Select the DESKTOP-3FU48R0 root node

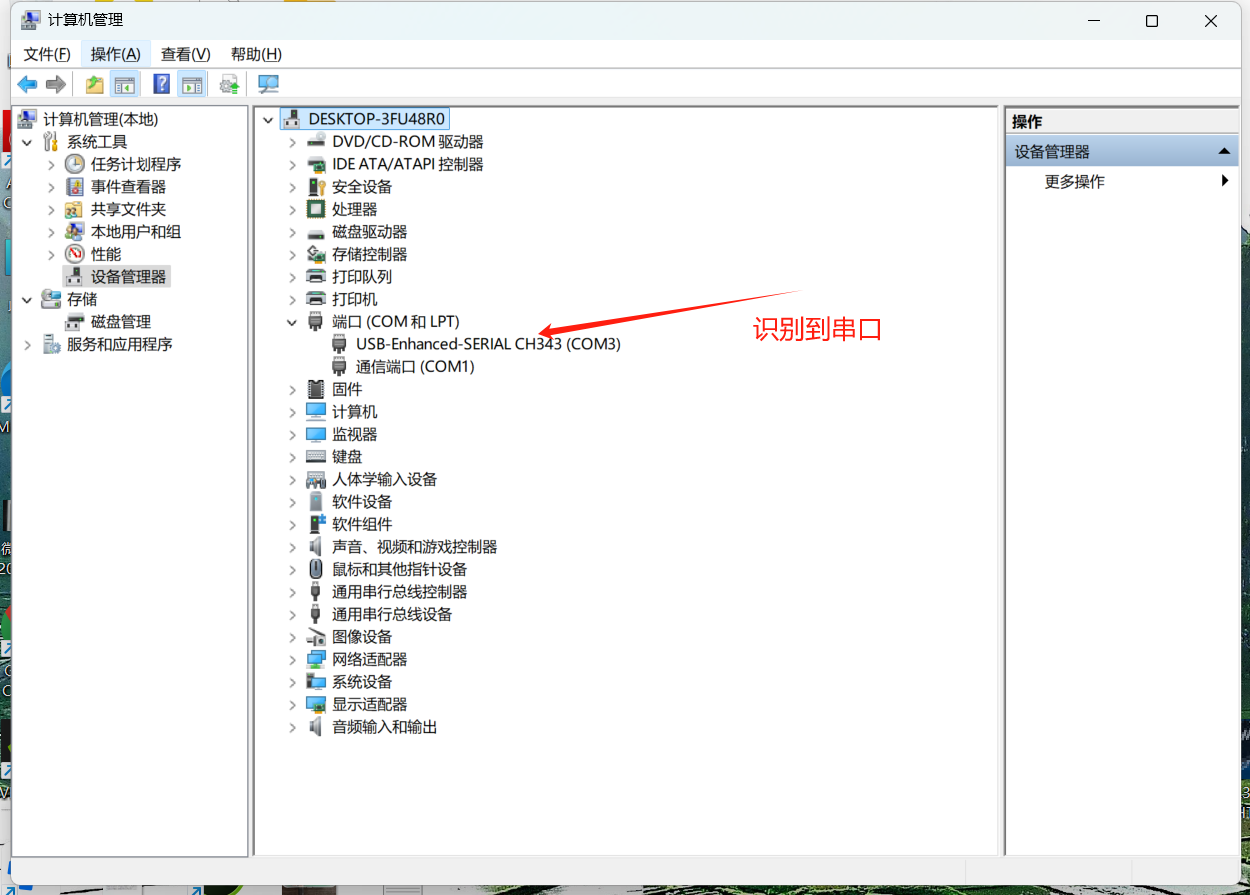click(x=376, y=119)
